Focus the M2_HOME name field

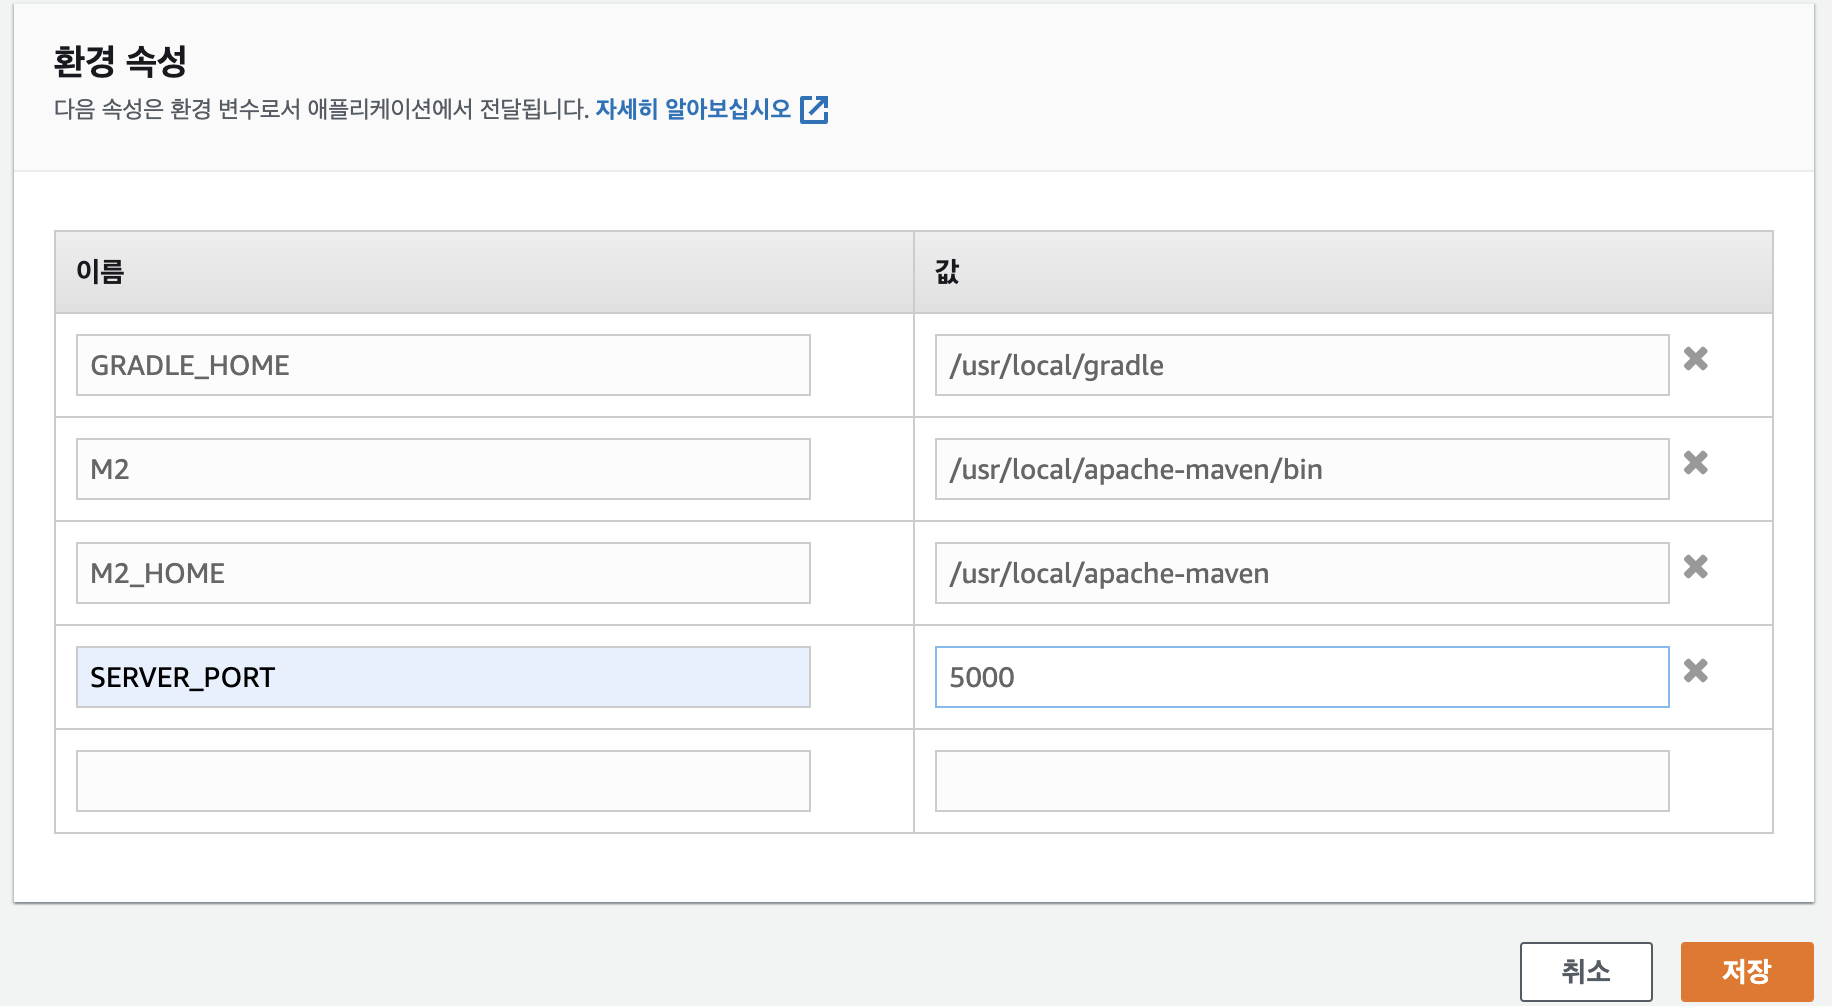pos(443,573)
